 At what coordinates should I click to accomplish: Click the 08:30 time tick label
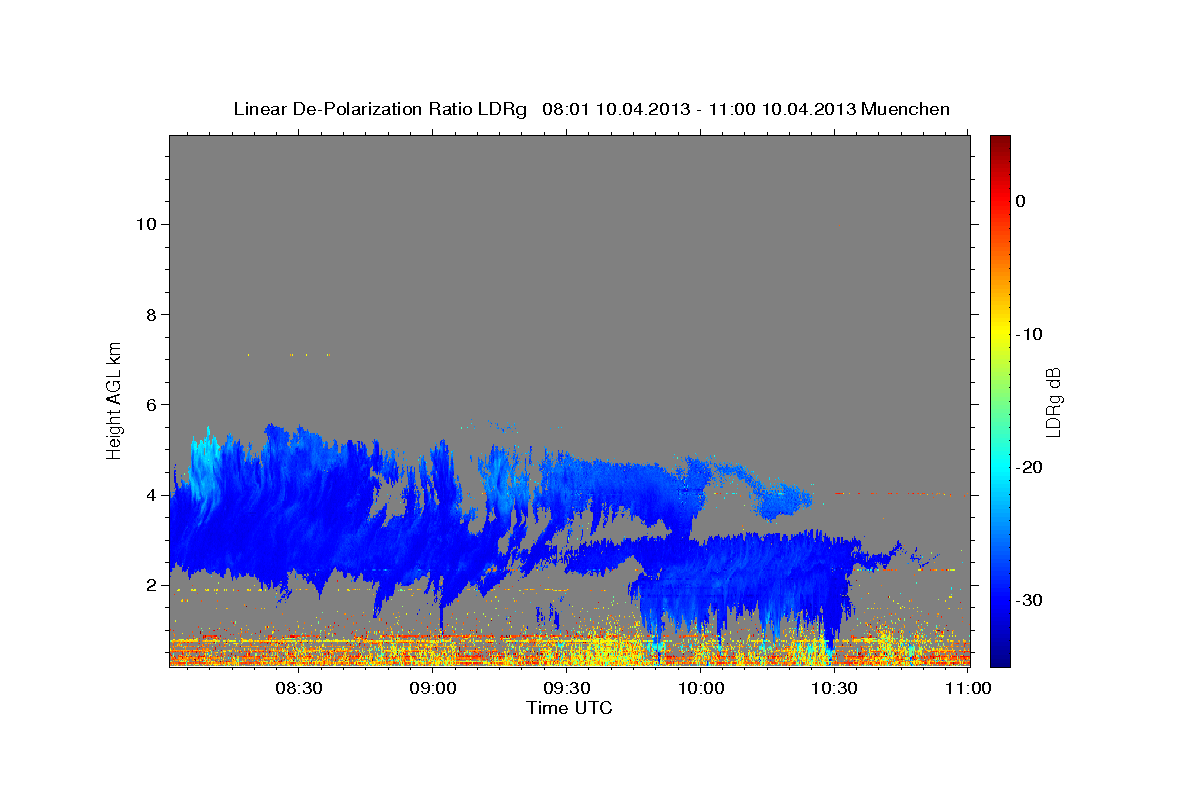pyautogui.click(x=298, y=688)
